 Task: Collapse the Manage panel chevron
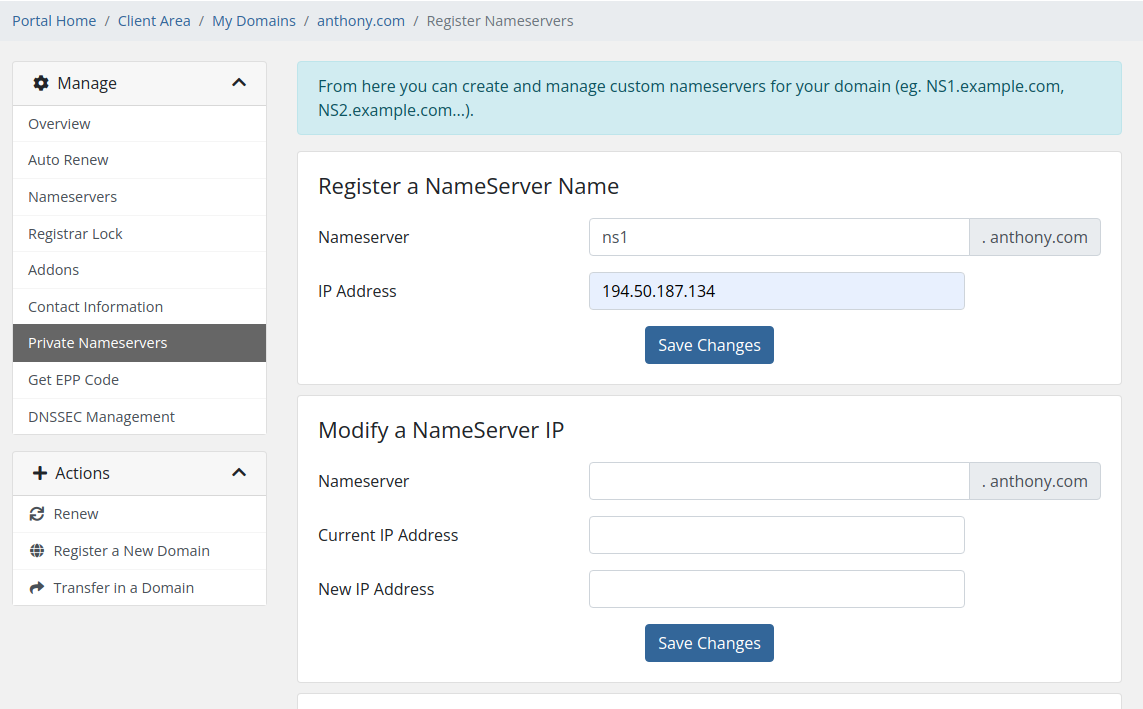click(x=238, y=83)
